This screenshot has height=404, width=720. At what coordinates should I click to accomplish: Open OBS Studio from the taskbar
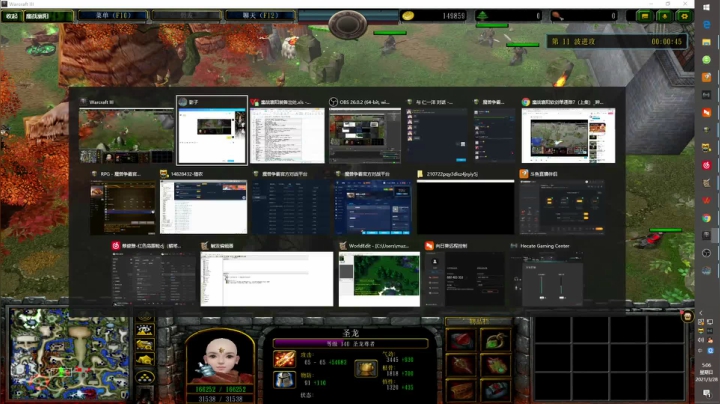(707, 253)
